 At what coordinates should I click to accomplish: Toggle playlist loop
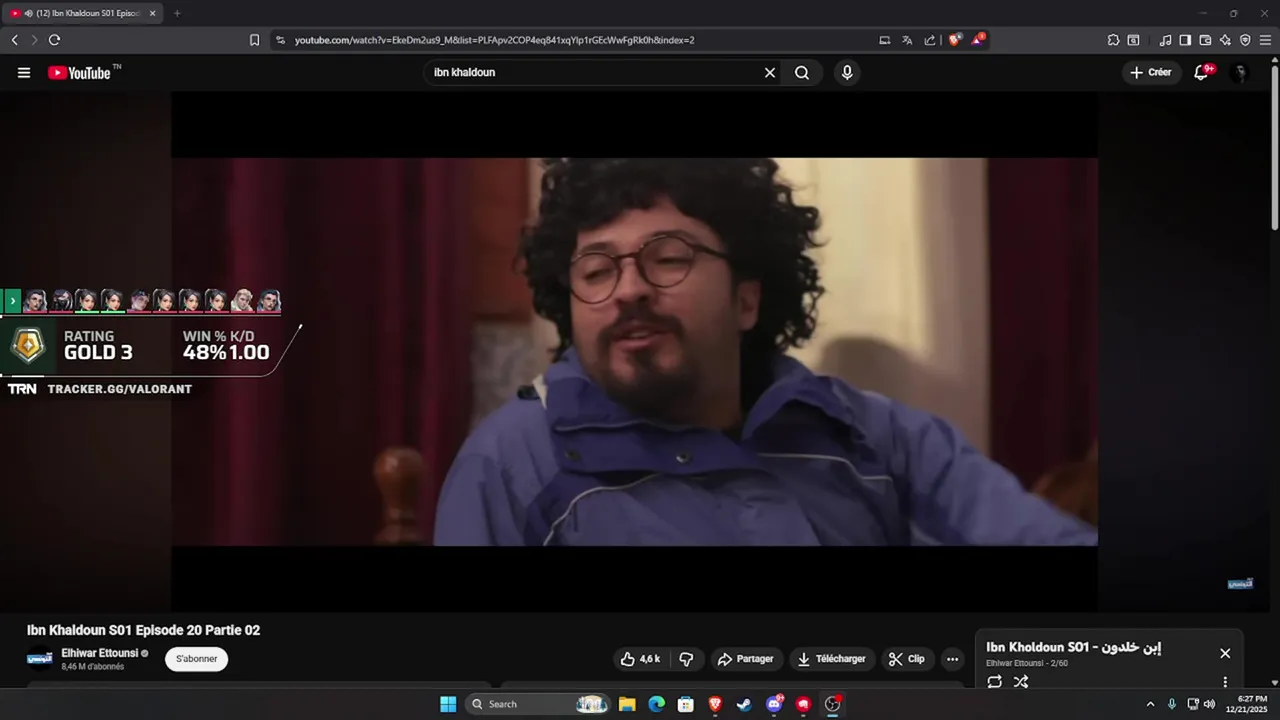click(994, 682)
